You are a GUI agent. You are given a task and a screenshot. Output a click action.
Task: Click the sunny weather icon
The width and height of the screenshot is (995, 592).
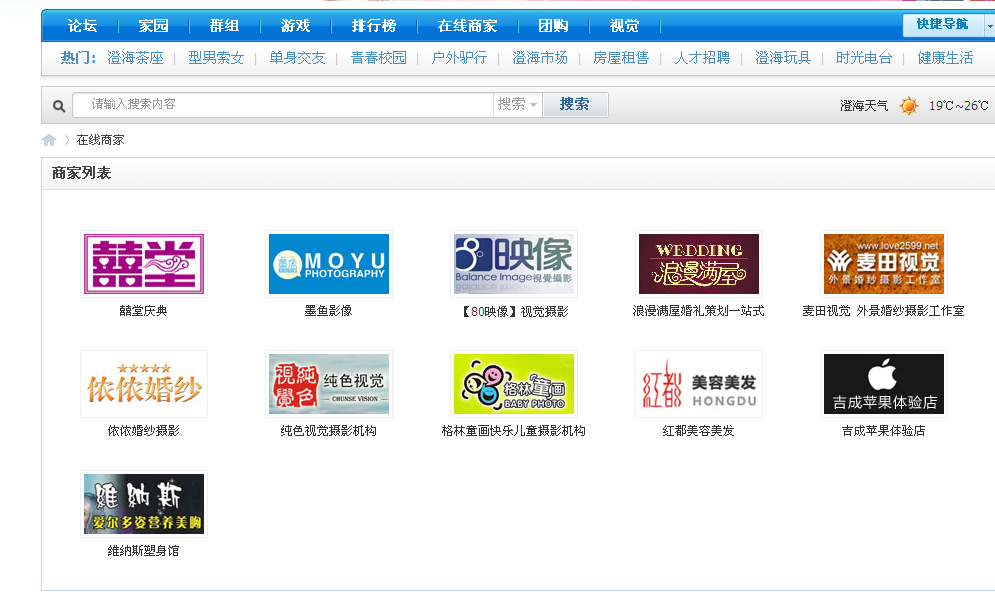(909, 105)
